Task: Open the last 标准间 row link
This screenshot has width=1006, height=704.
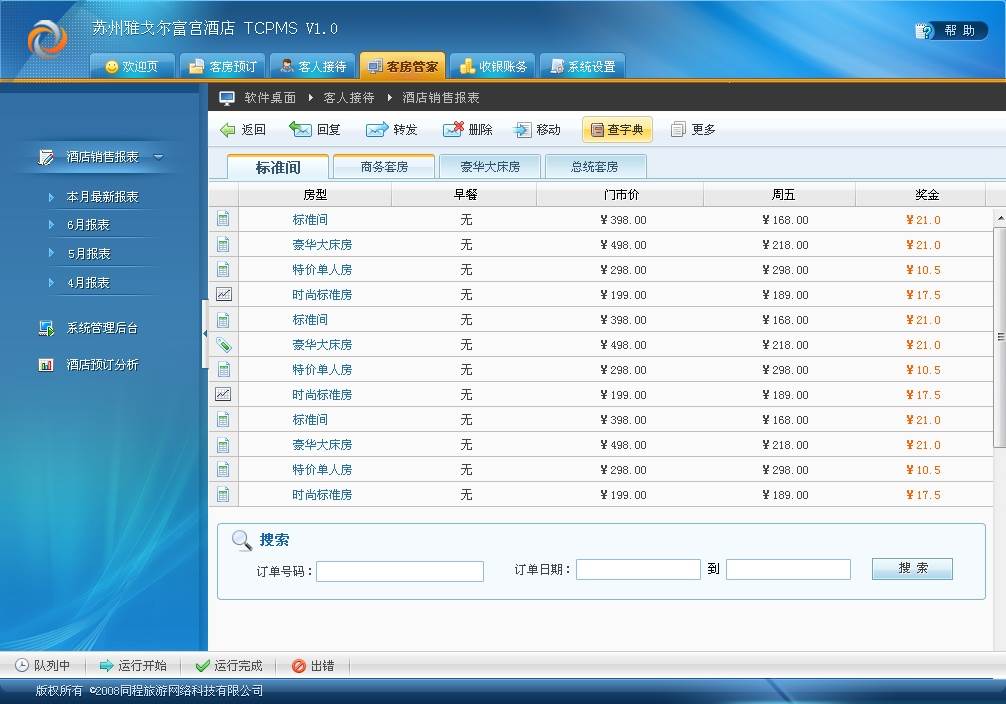Action: [x=310, y=420]
